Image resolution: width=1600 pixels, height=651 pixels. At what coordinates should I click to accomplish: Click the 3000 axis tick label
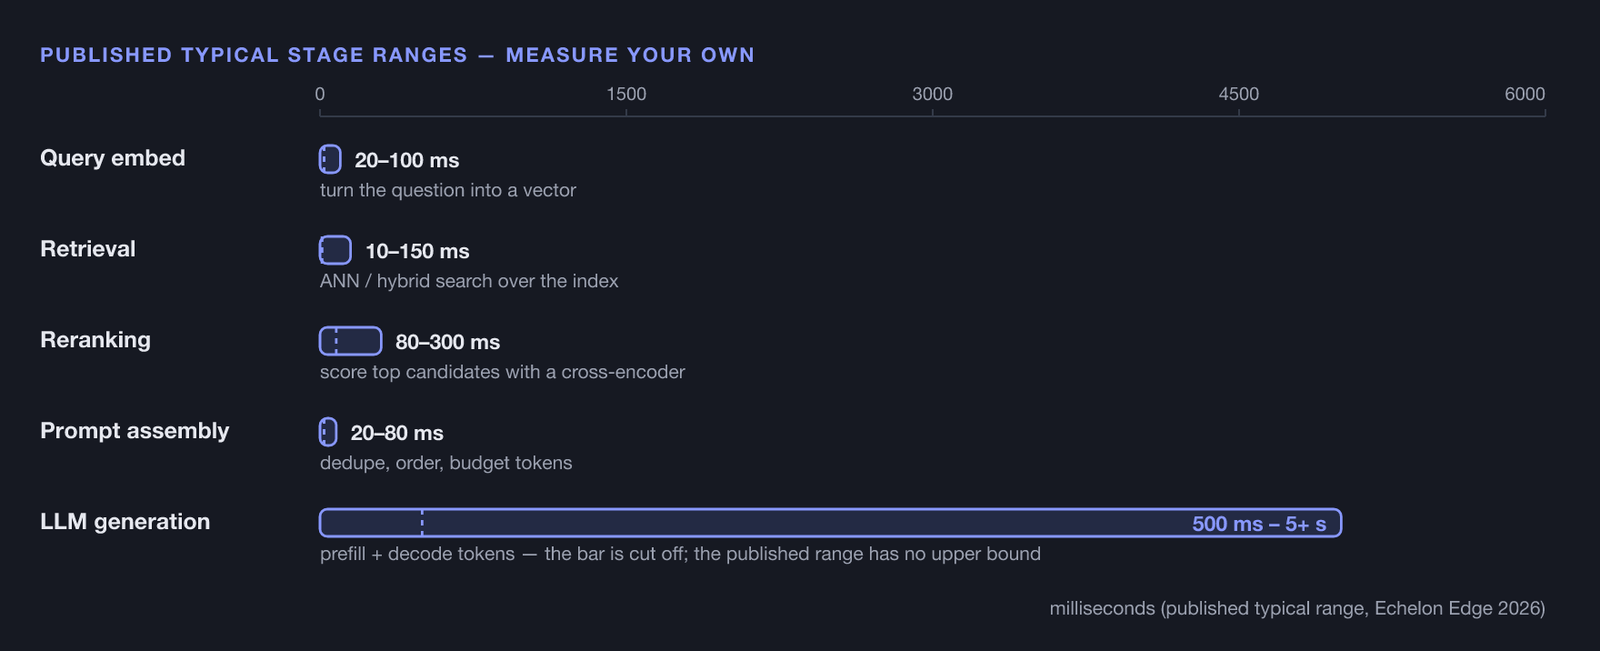[932, 94]
